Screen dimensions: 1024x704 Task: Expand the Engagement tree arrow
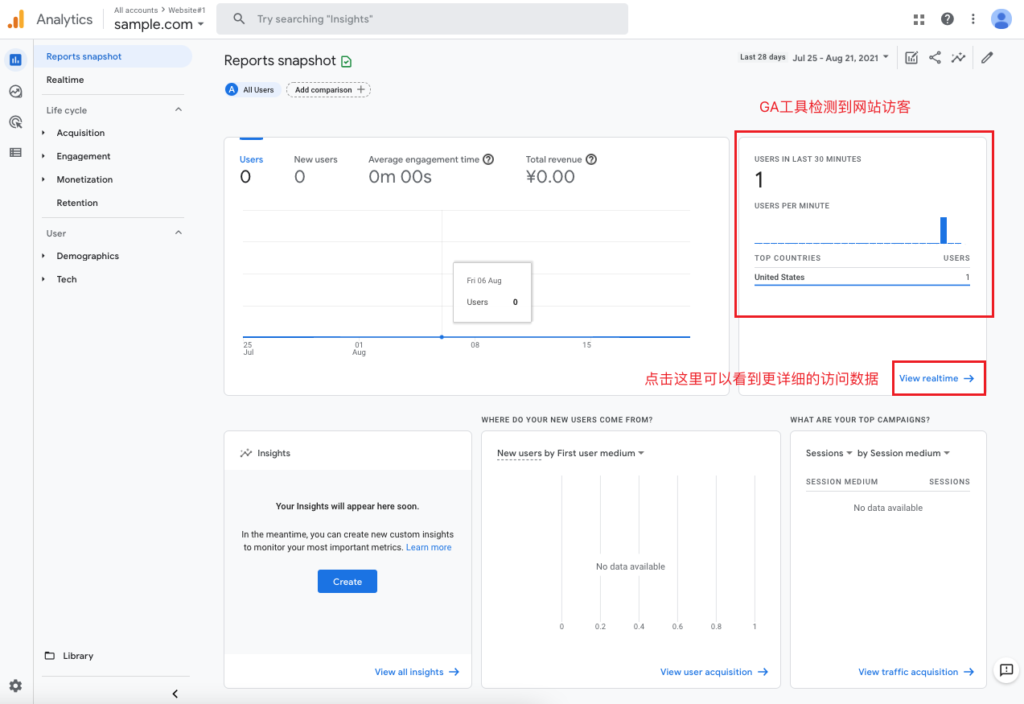tap(44, 157)
